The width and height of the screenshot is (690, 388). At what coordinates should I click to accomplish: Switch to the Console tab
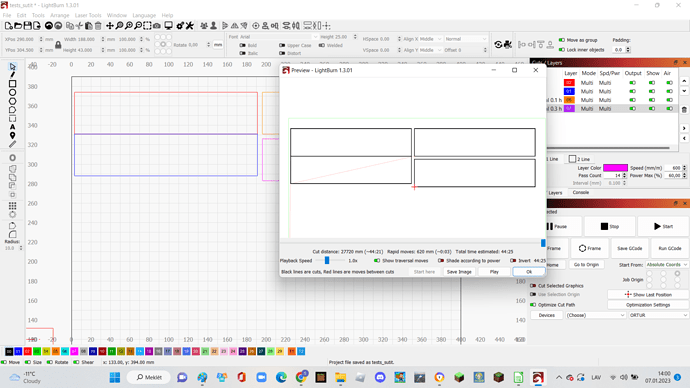[580, 192]
